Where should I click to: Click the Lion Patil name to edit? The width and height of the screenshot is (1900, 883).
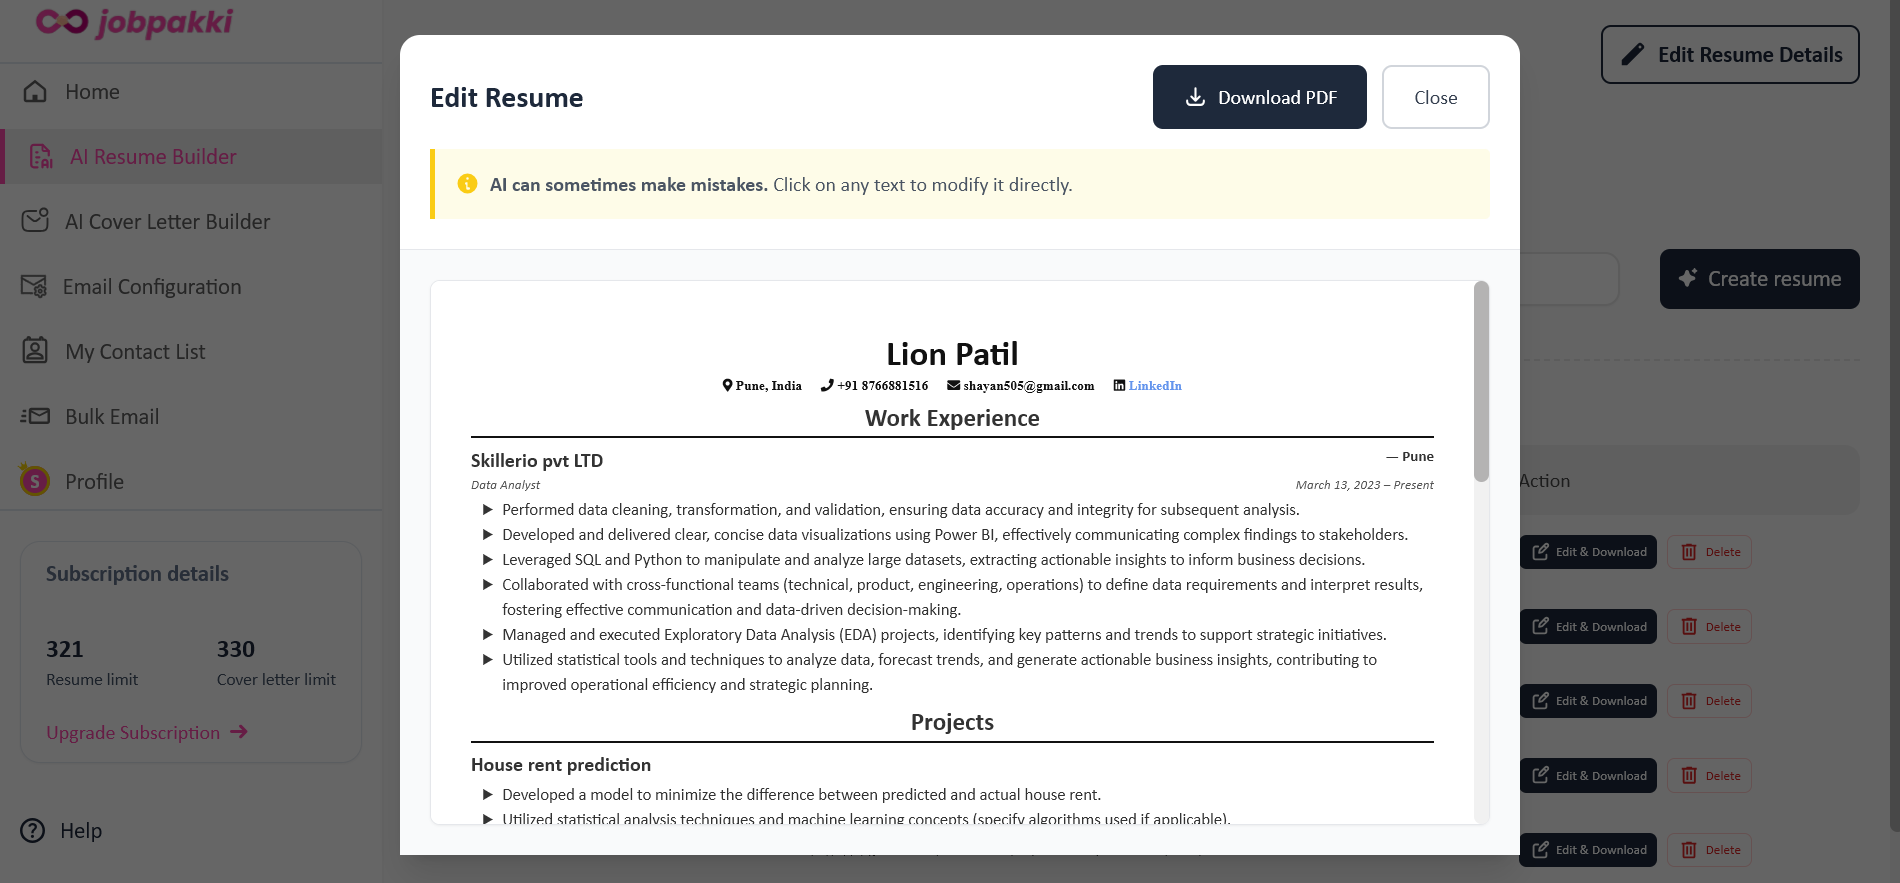point(952,354)
